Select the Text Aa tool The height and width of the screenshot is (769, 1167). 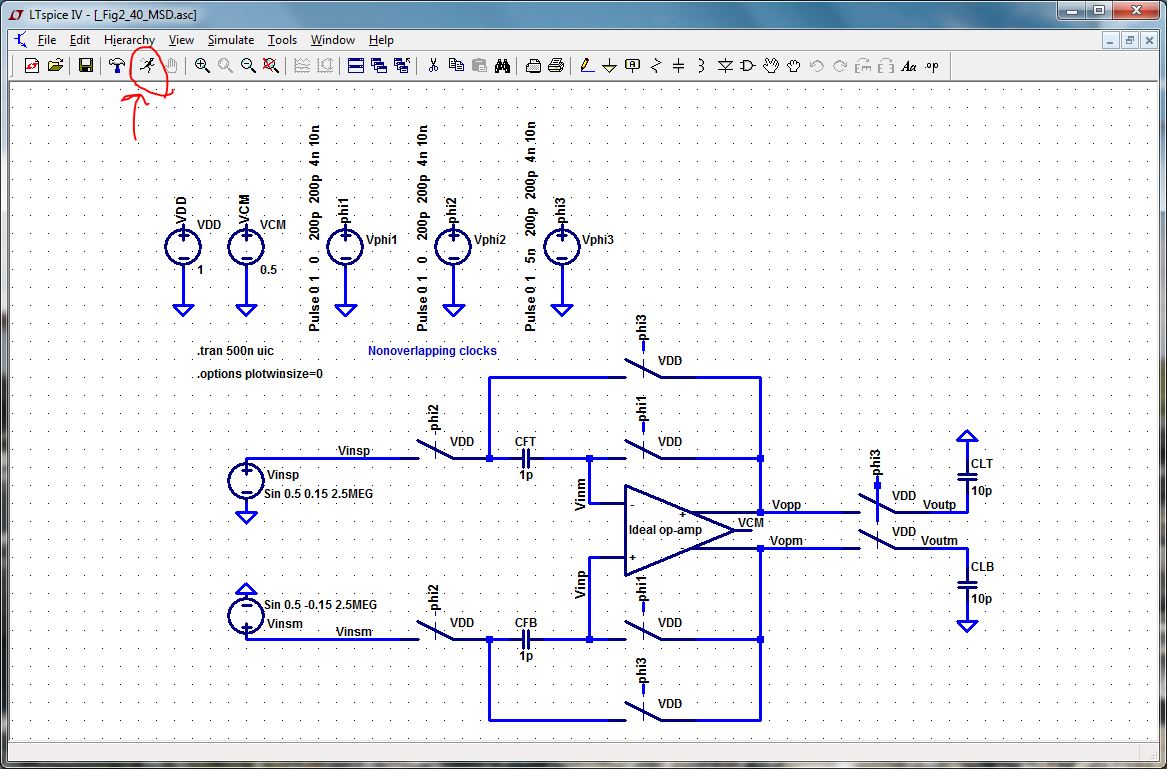(x=909, y=66)
